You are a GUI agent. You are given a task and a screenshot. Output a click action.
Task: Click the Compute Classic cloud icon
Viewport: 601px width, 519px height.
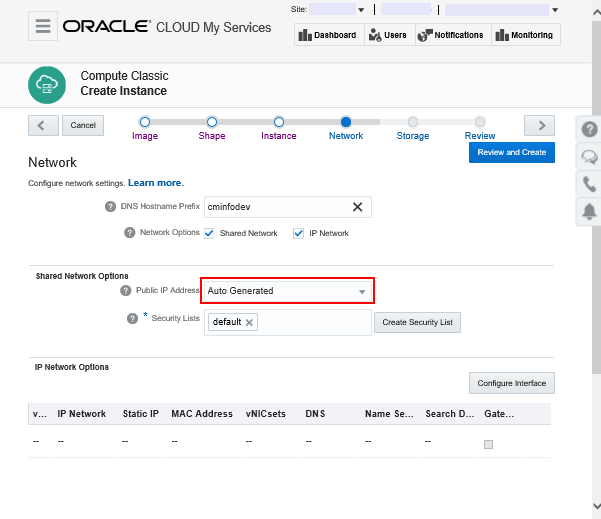[x=47, y=85]
